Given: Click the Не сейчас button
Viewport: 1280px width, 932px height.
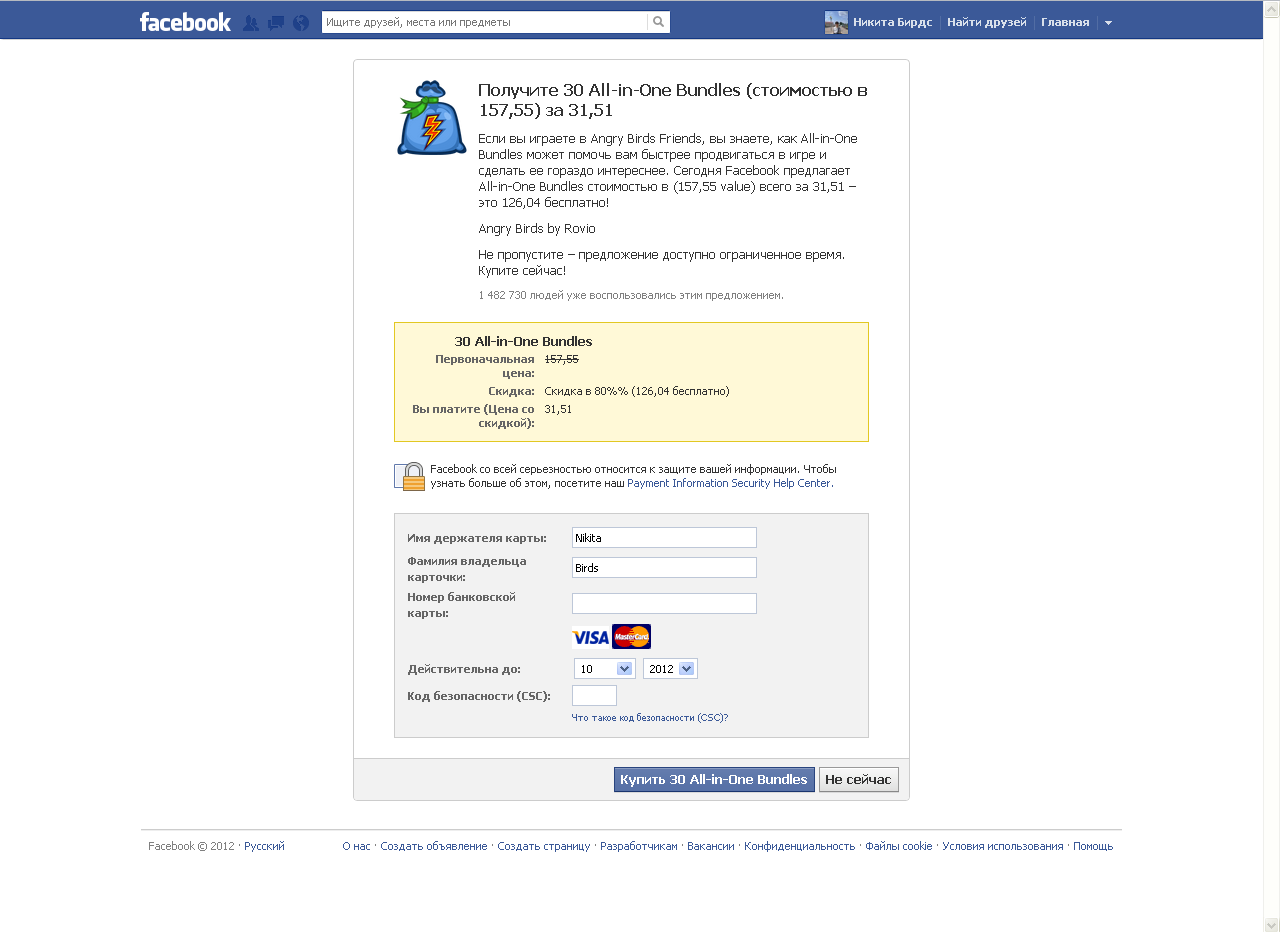Looking at the screenshot, I should click(x=858, y=780).
